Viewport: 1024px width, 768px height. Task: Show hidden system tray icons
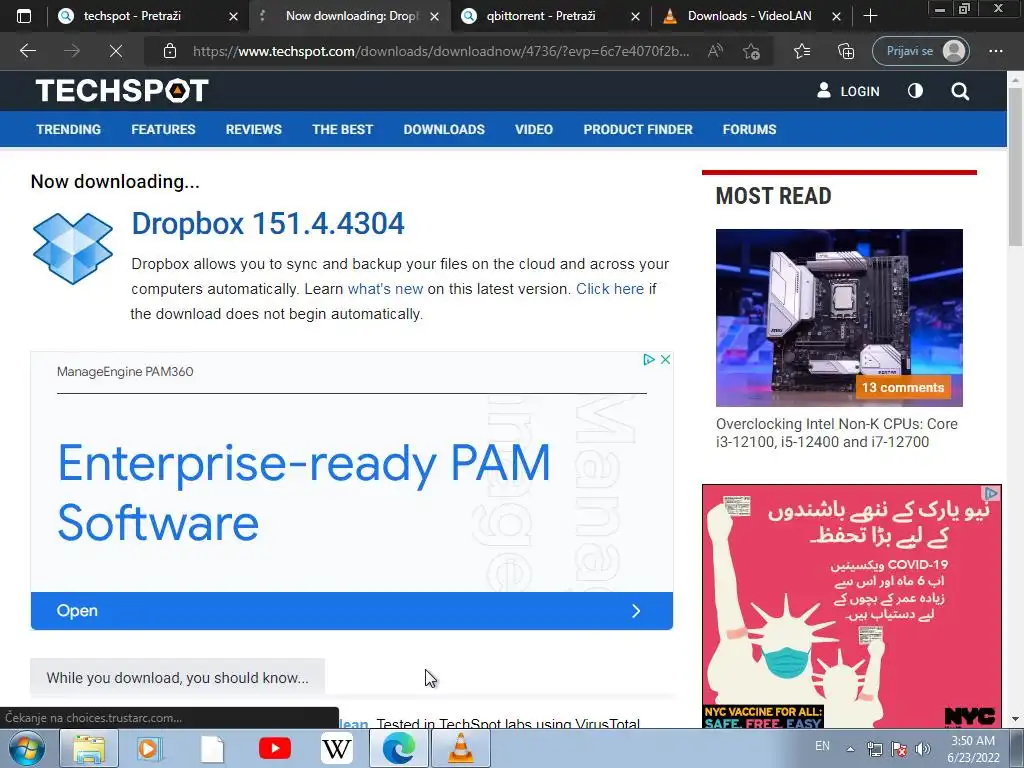coord(850,748)
